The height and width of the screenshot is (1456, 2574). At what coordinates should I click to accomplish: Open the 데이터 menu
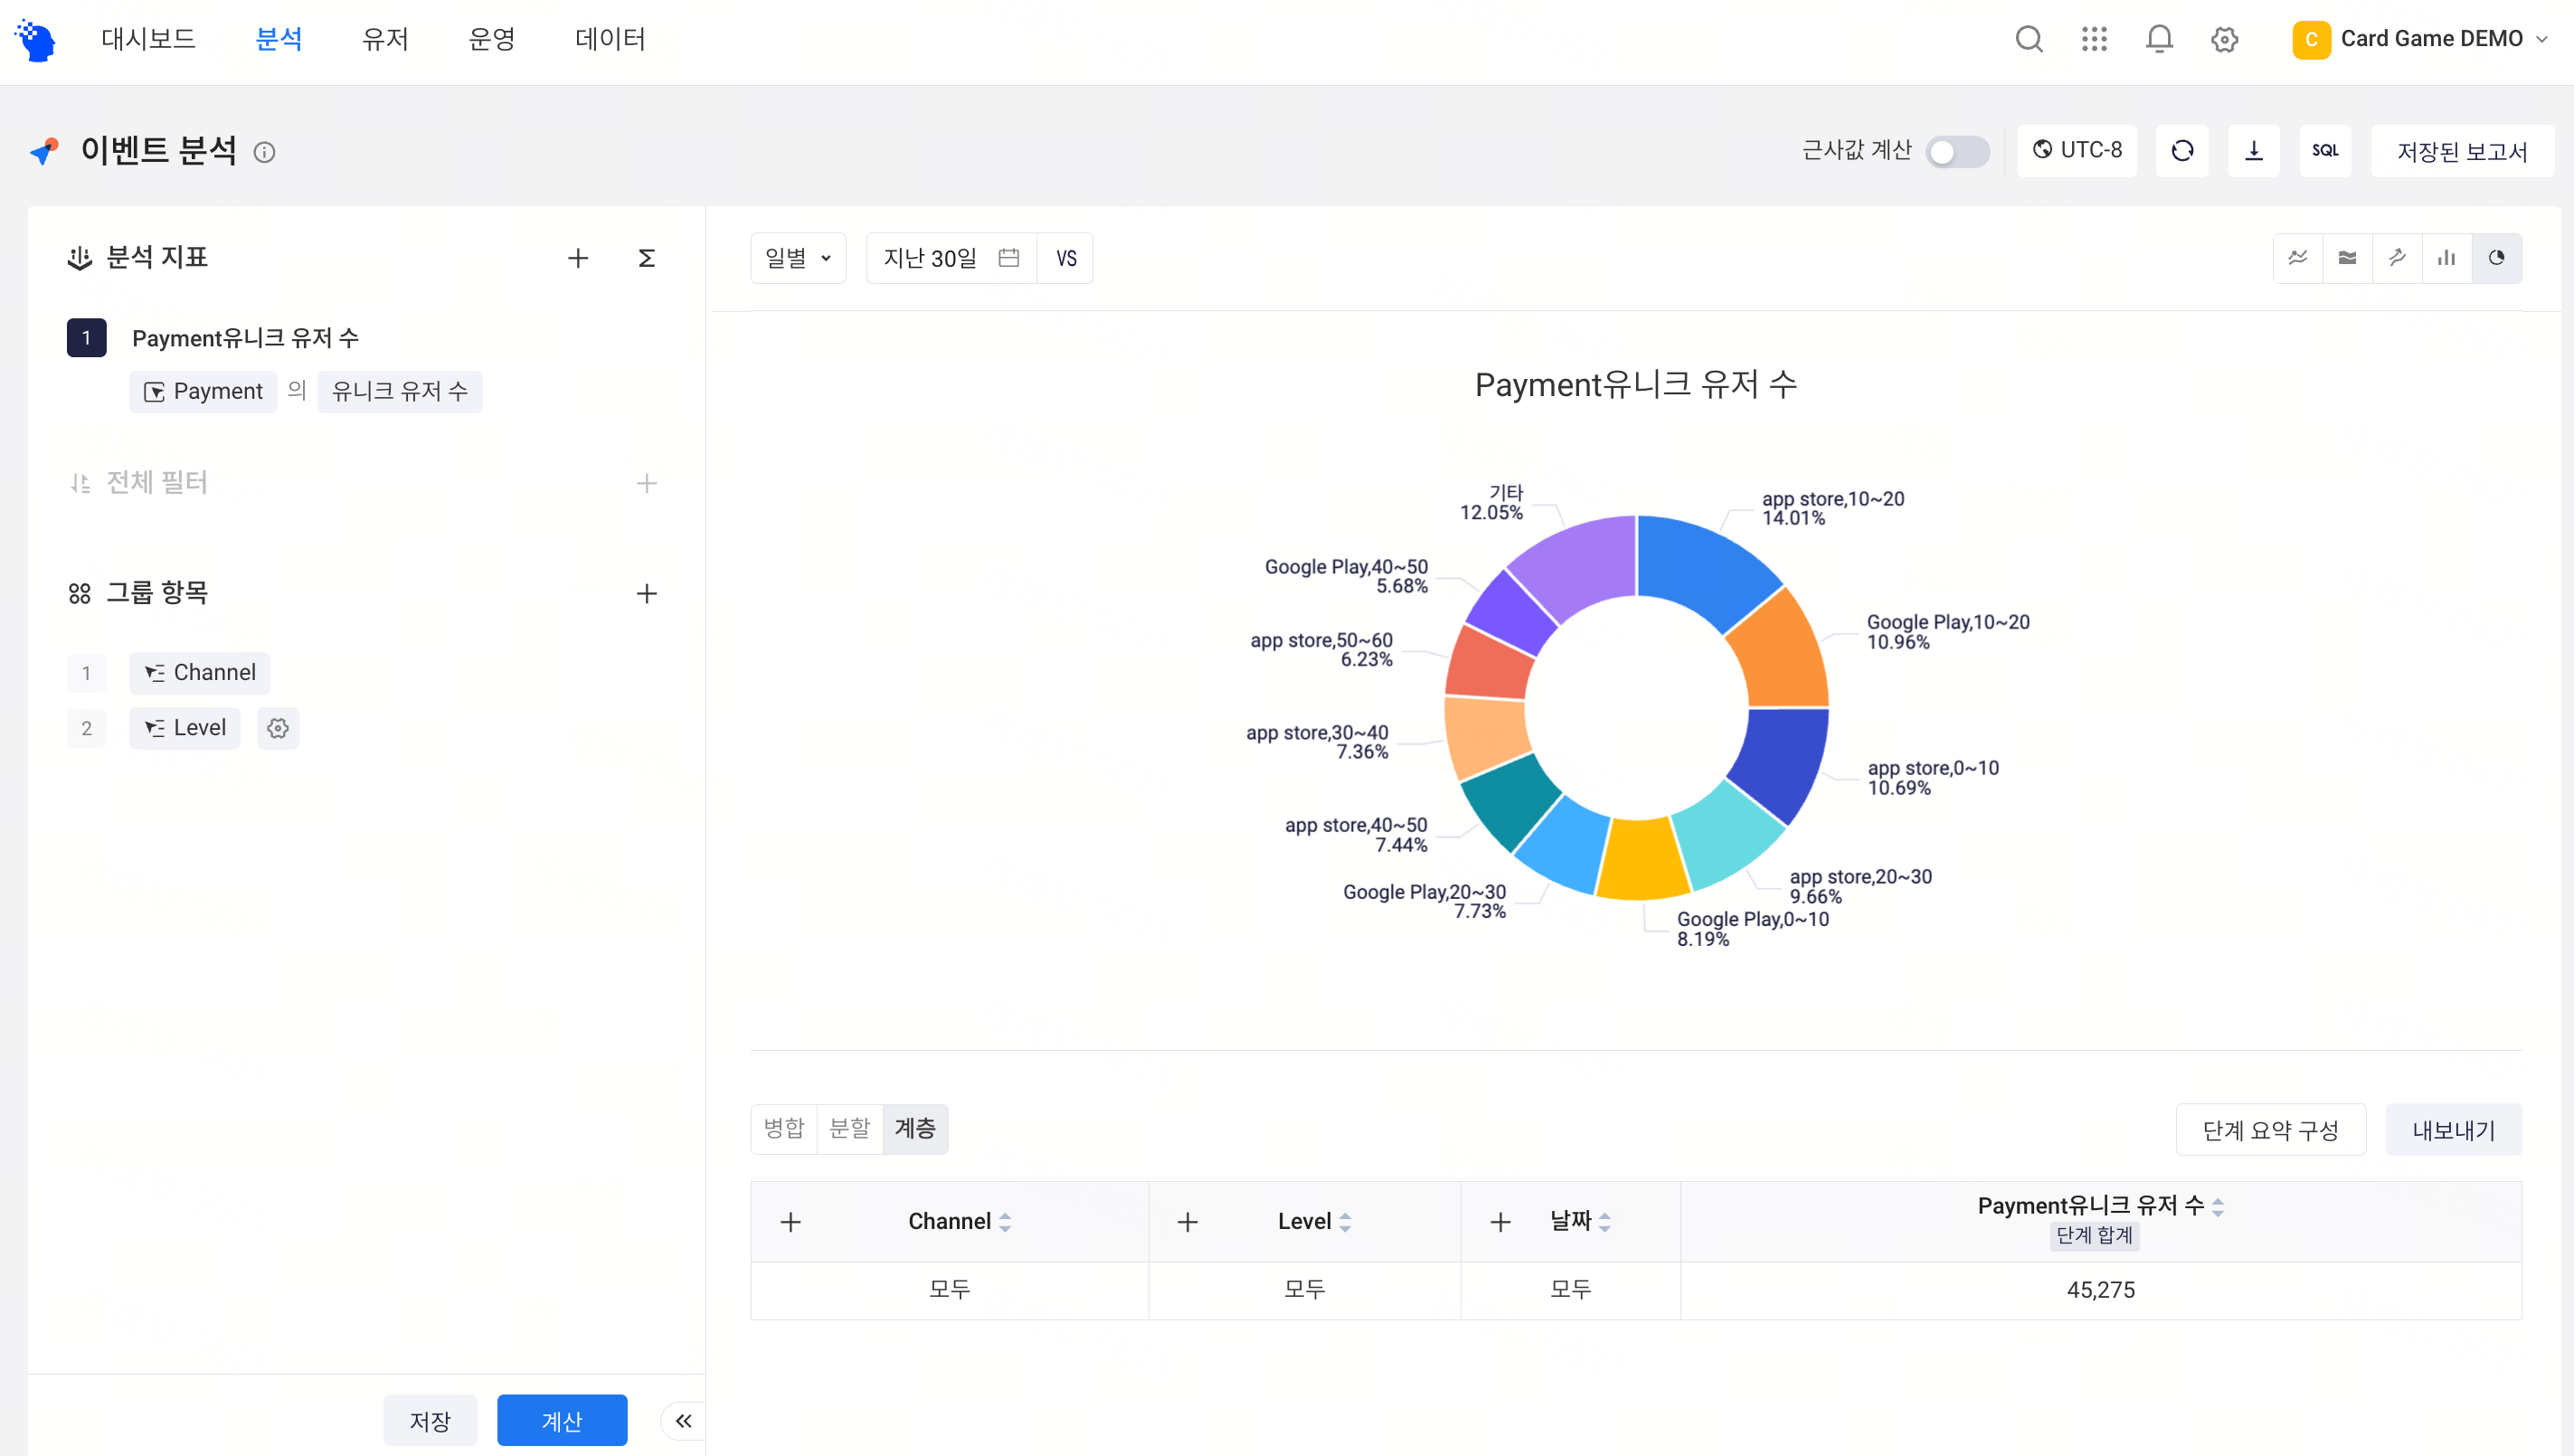[610, 39]
